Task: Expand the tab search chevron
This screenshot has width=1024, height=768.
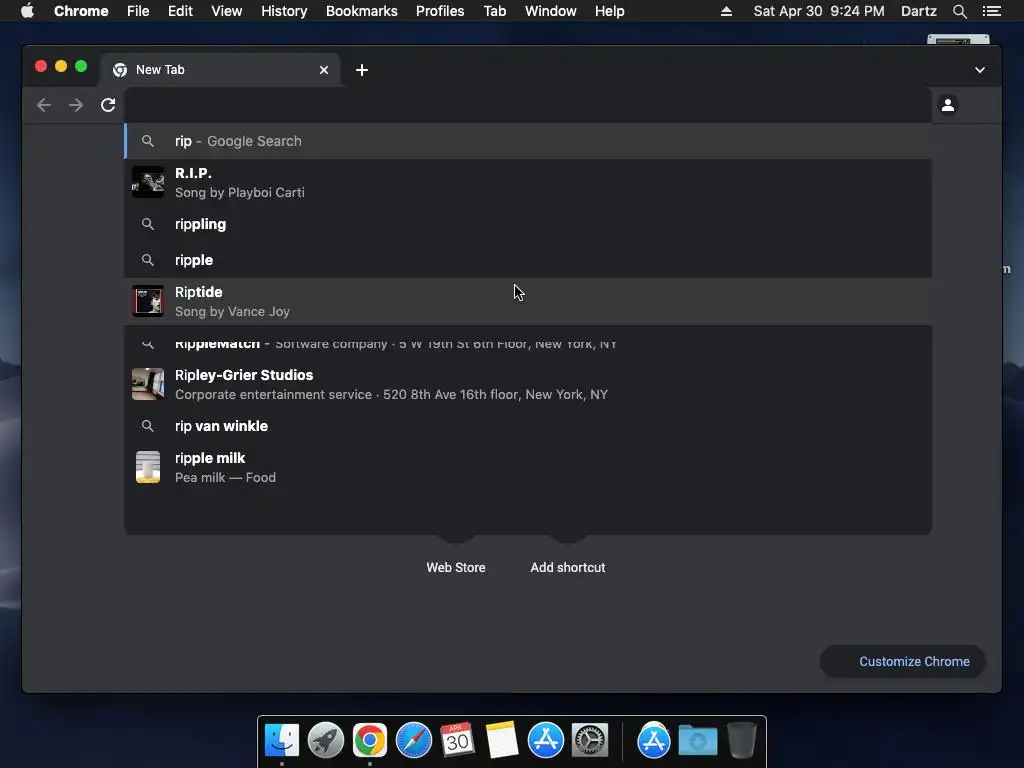Action: point(980,70)
